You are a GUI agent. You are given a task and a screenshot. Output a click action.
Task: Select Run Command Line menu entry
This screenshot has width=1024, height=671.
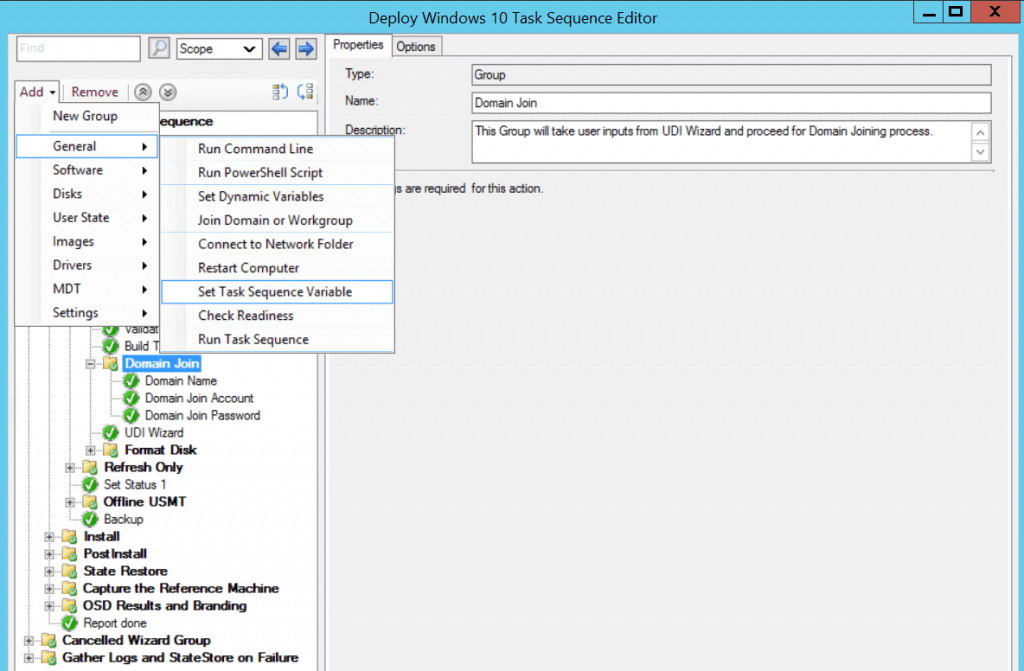[x=277, y=149]
